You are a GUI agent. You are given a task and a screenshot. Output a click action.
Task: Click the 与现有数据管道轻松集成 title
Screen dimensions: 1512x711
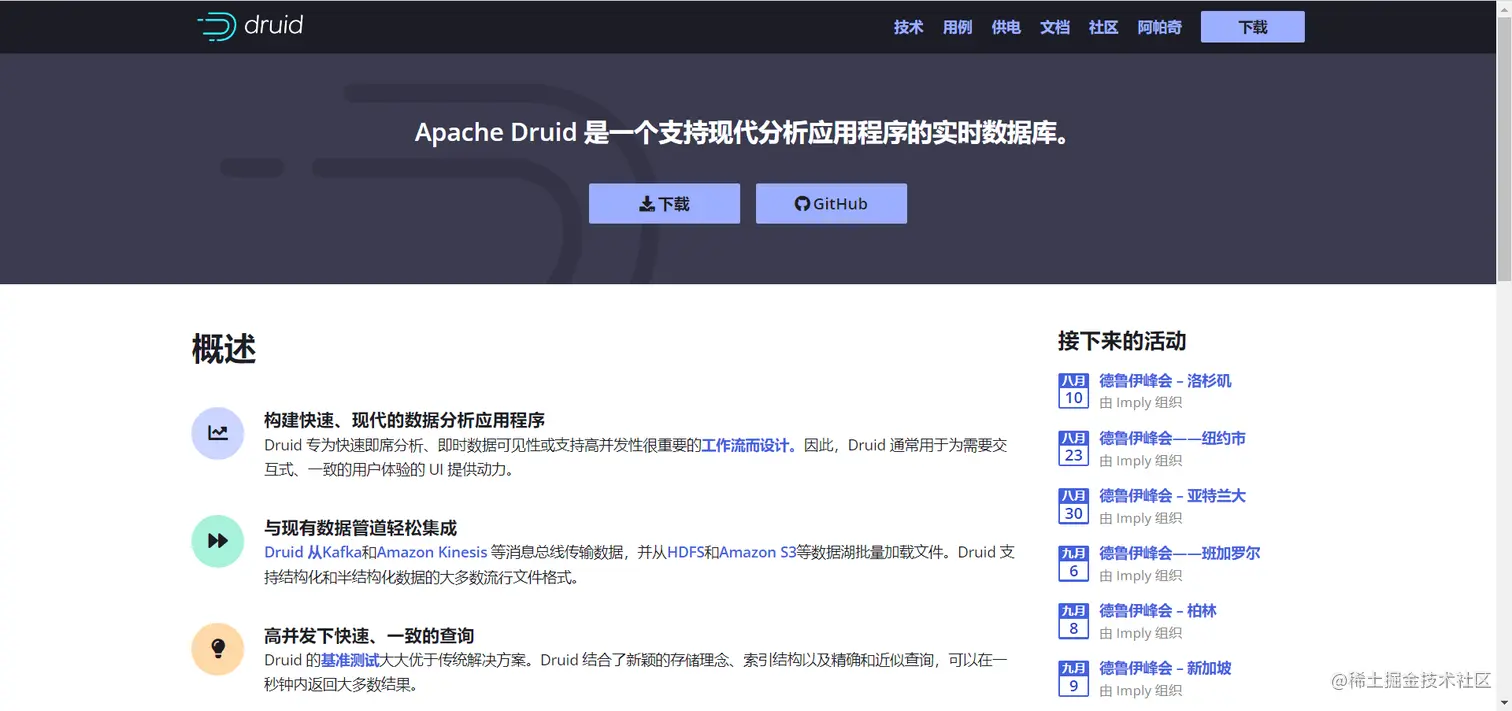pyautogui.click(x=360, y=528)
